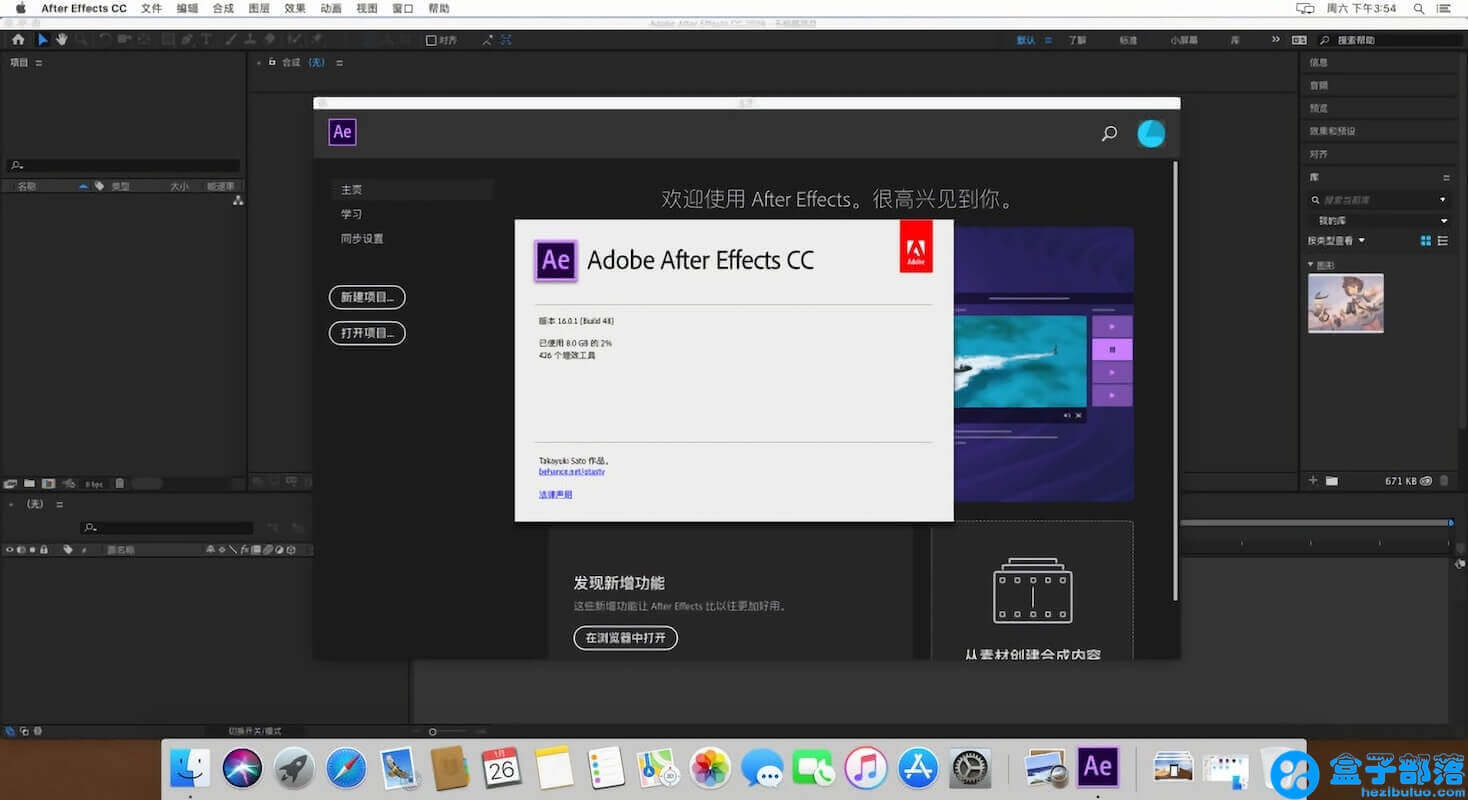The height and width of the screenshot is (800, 1468).
Task: Open the 项目 panel menu
Action: (x=39, y=63)
